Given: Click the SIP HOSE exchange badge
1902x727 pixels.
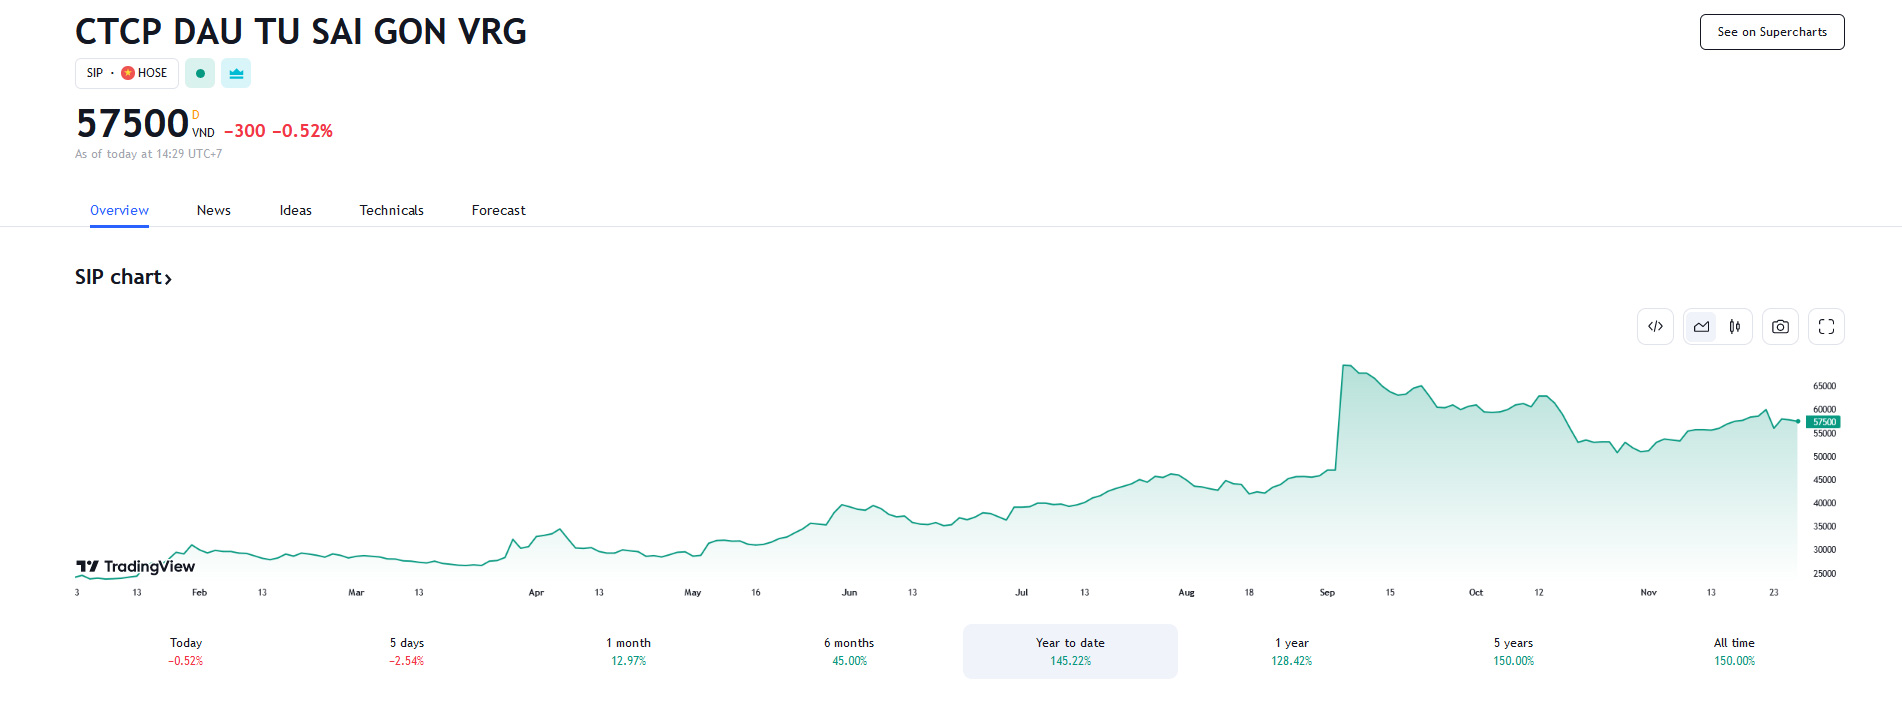Looking at the screenshot, I should pyautogui.click(x=127, y=73).
